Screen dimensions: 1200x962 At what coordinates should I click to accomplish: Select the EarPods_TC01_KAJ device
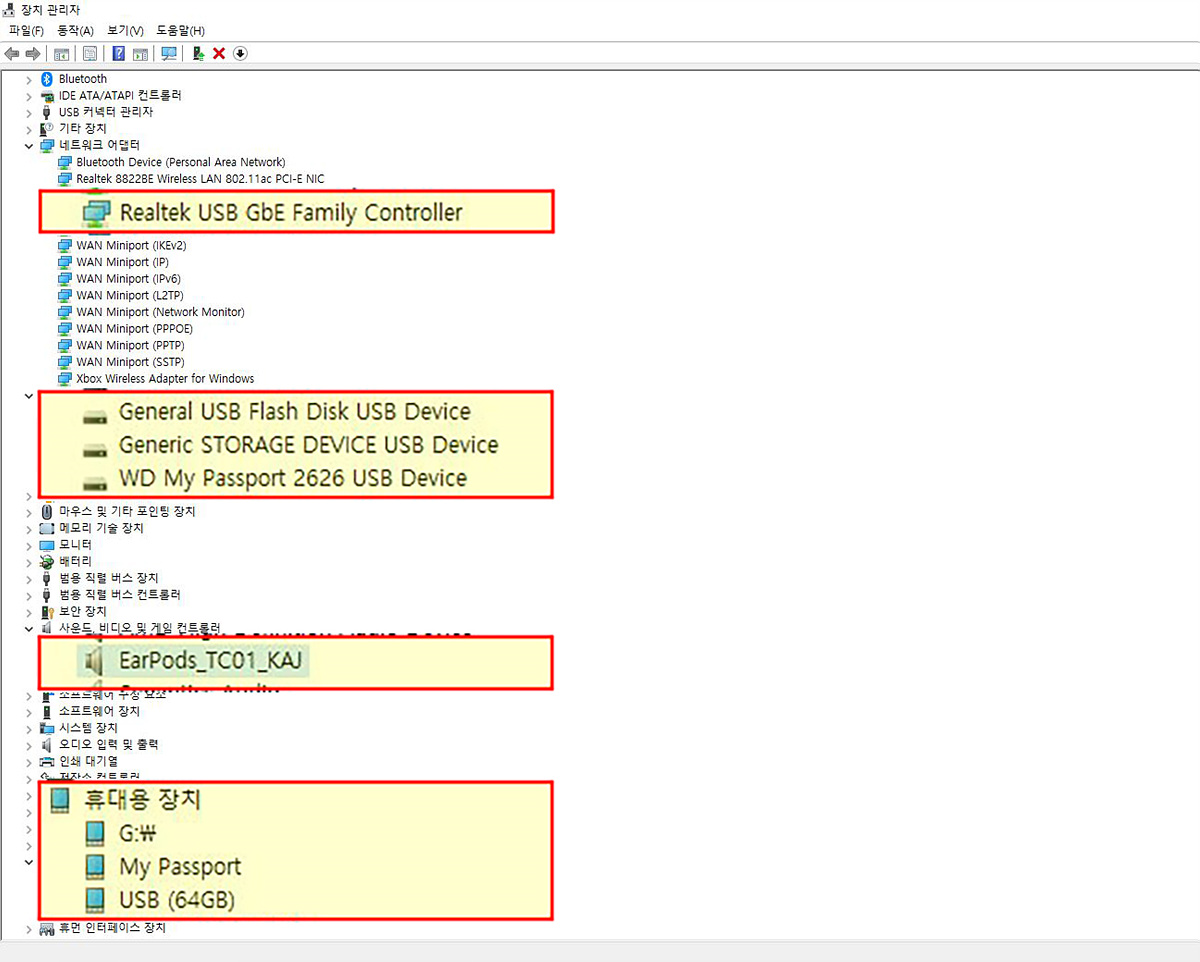tap(210, 661)
